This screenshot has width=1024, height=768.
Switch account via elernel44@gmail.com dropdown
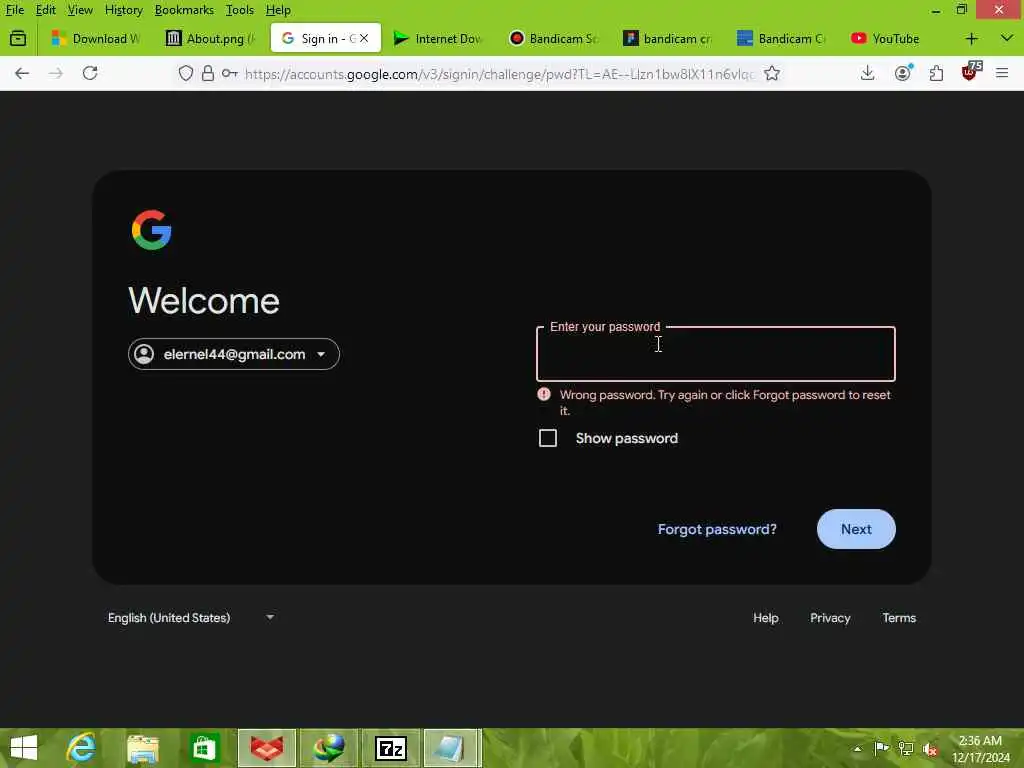(234, 354)
